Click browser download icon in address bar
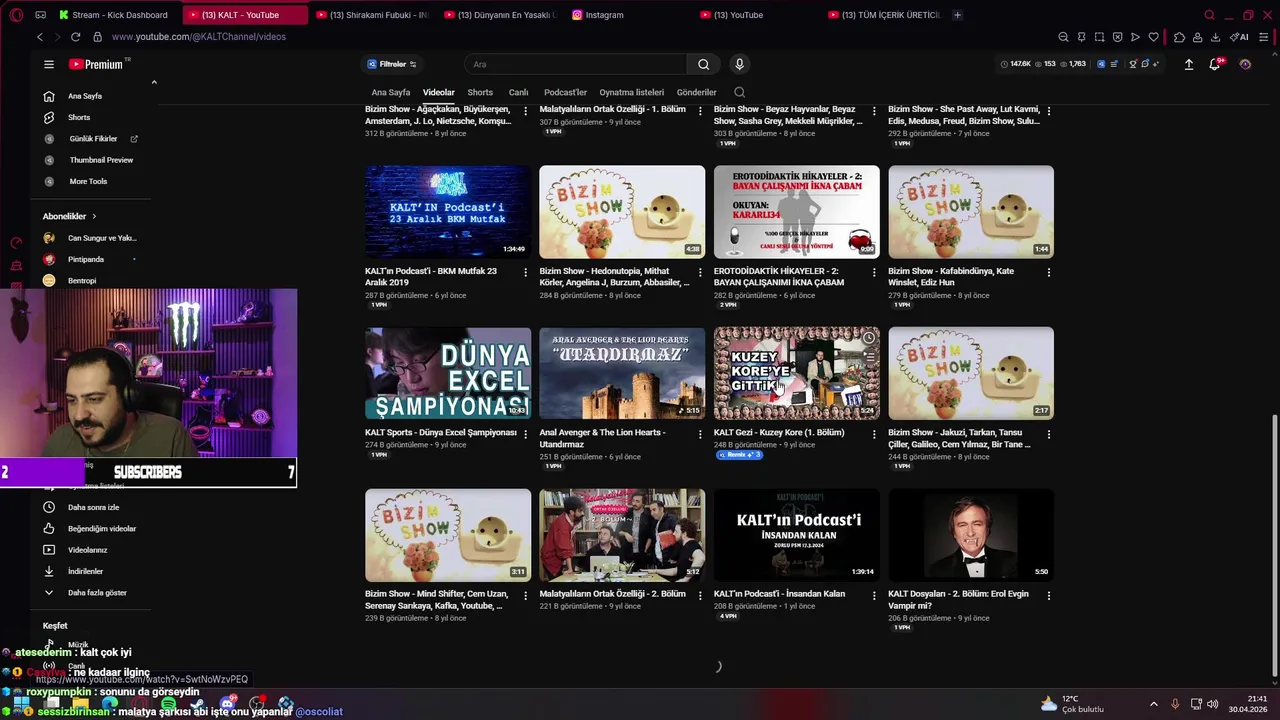The height and width of the screenshot is (720, 1280). click(x=1215, y=37)
